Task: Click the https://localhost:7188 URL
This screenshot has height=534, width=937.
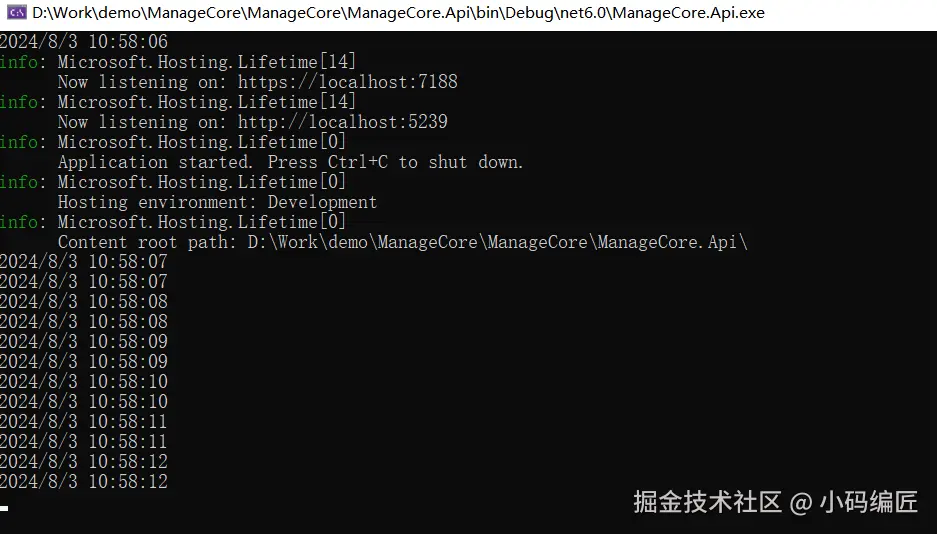Action: [x=348, y=82]
